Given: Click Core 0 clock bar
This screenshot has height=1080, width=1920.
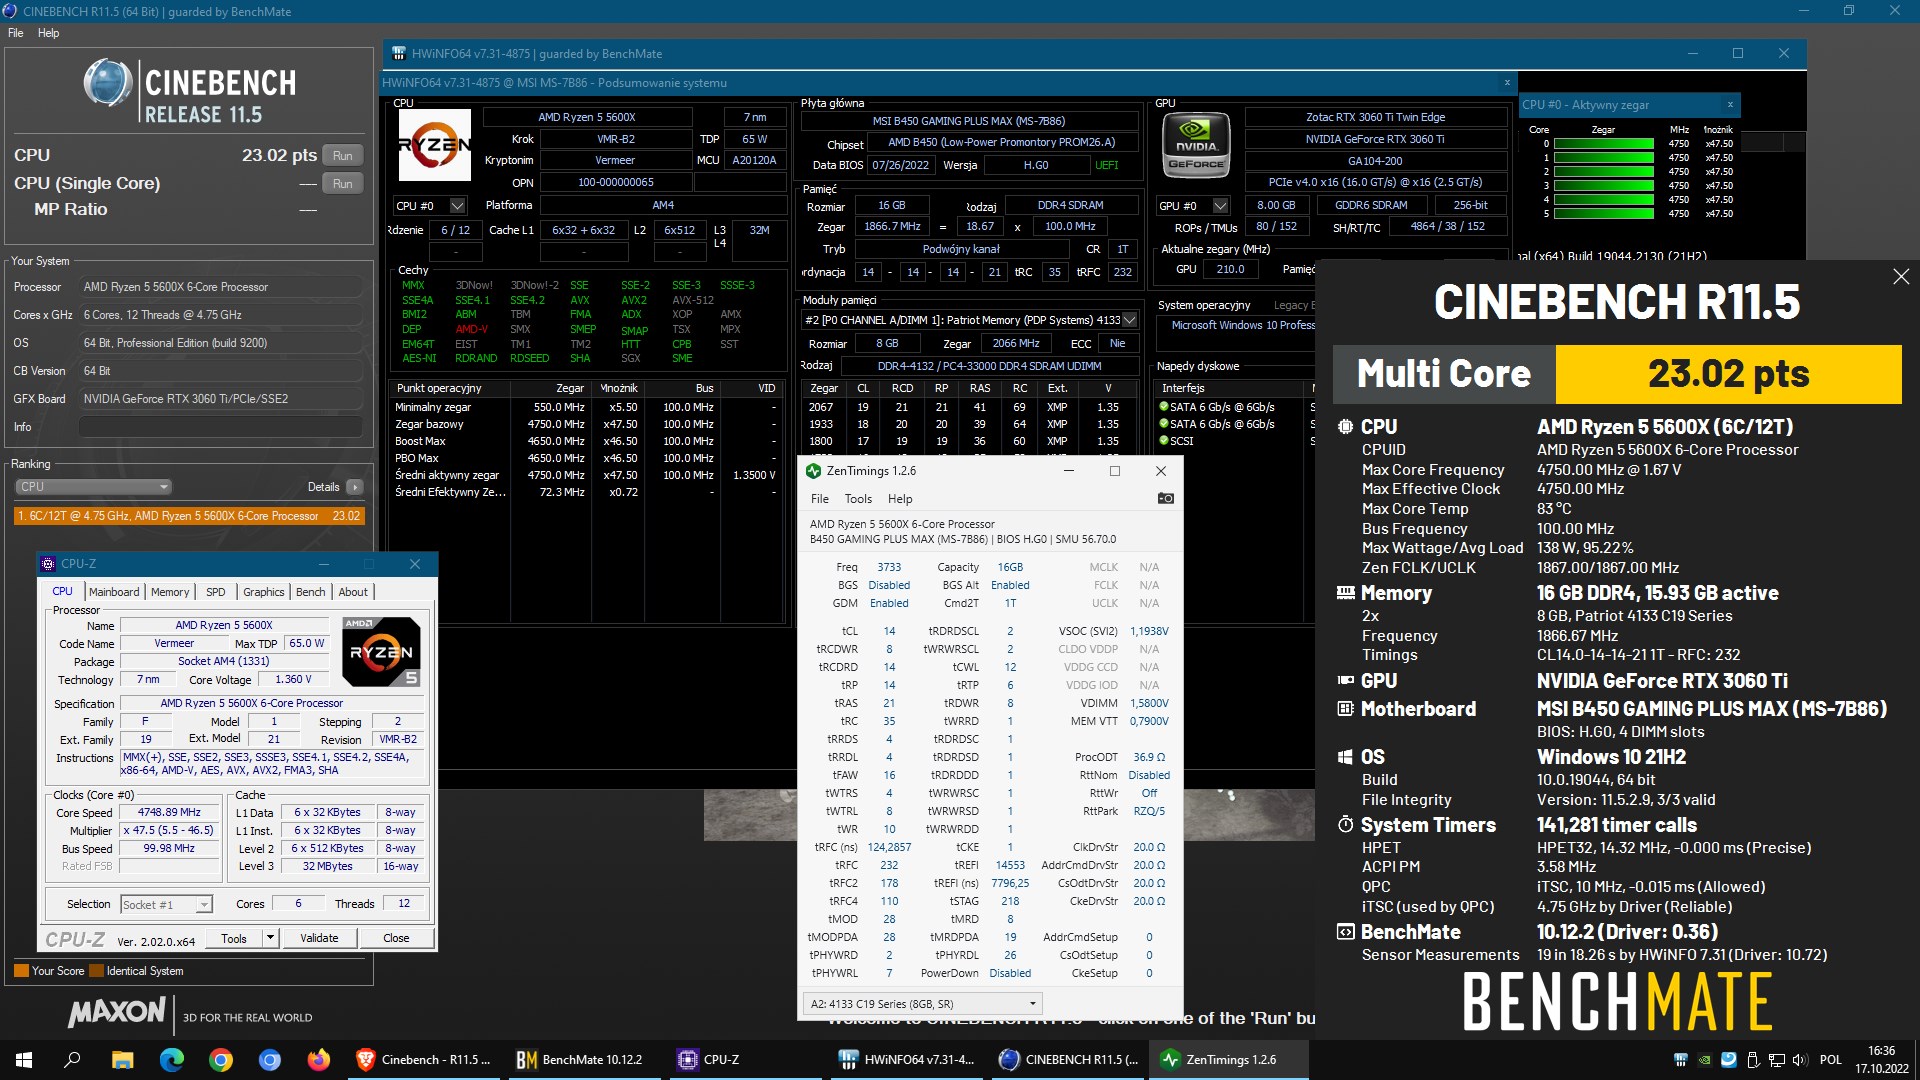Looking at the screenshot, I should pyautogui.click(x=1604, y=144).
